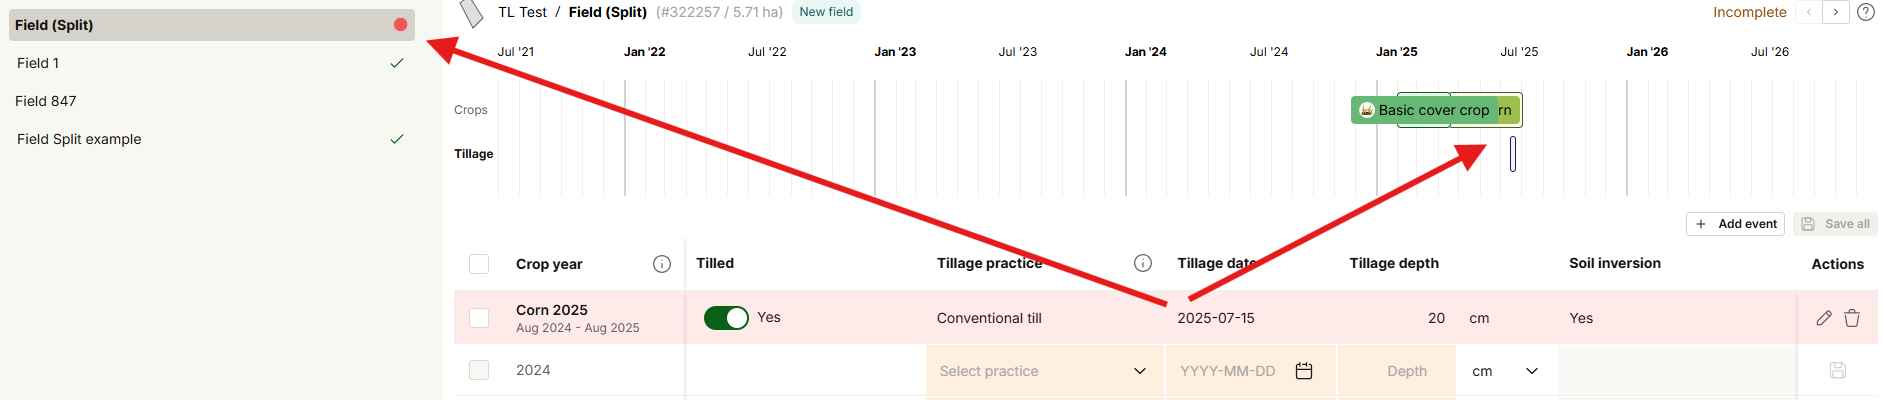Click the calendar icon in date field
Viewport: 1884px width, 400px height.
(1304, 371)
